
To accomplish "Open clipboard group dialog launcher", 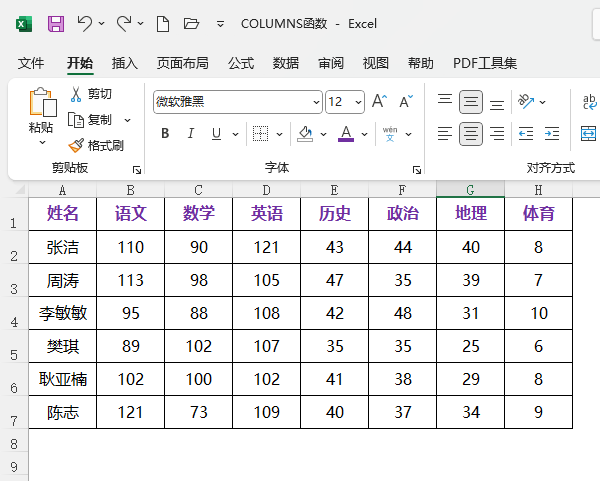I will coord(137,170).
